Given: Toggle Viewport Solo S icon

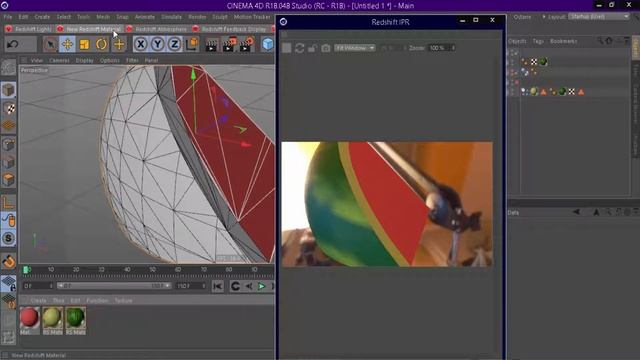Looking at the screenshot, I should (x=8, y=238).
